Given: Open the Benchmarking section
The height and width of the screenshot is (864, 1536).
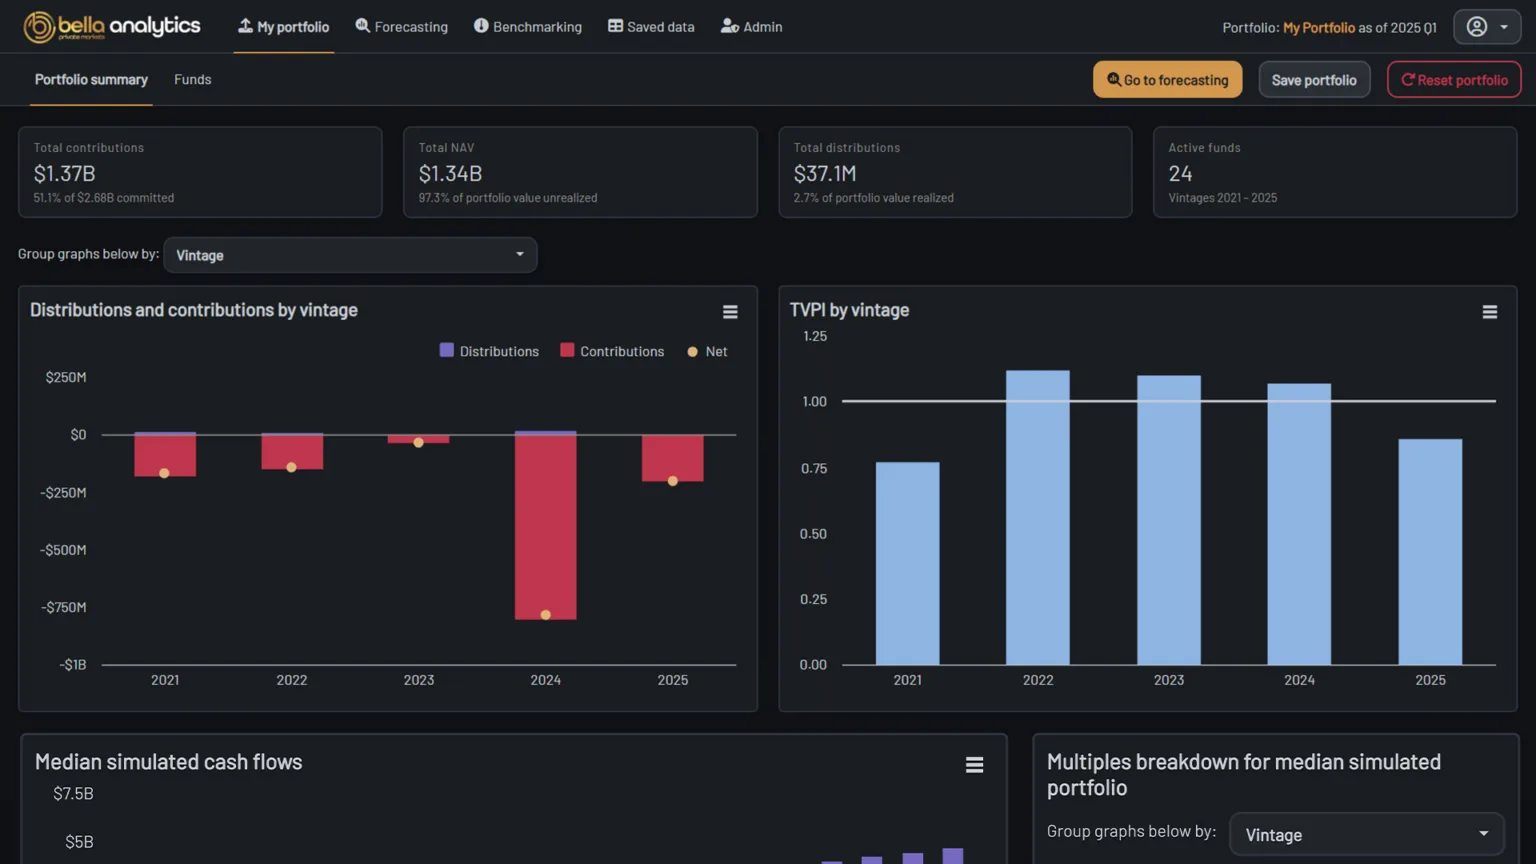Looking at the screenshot, I should point(528,27).
